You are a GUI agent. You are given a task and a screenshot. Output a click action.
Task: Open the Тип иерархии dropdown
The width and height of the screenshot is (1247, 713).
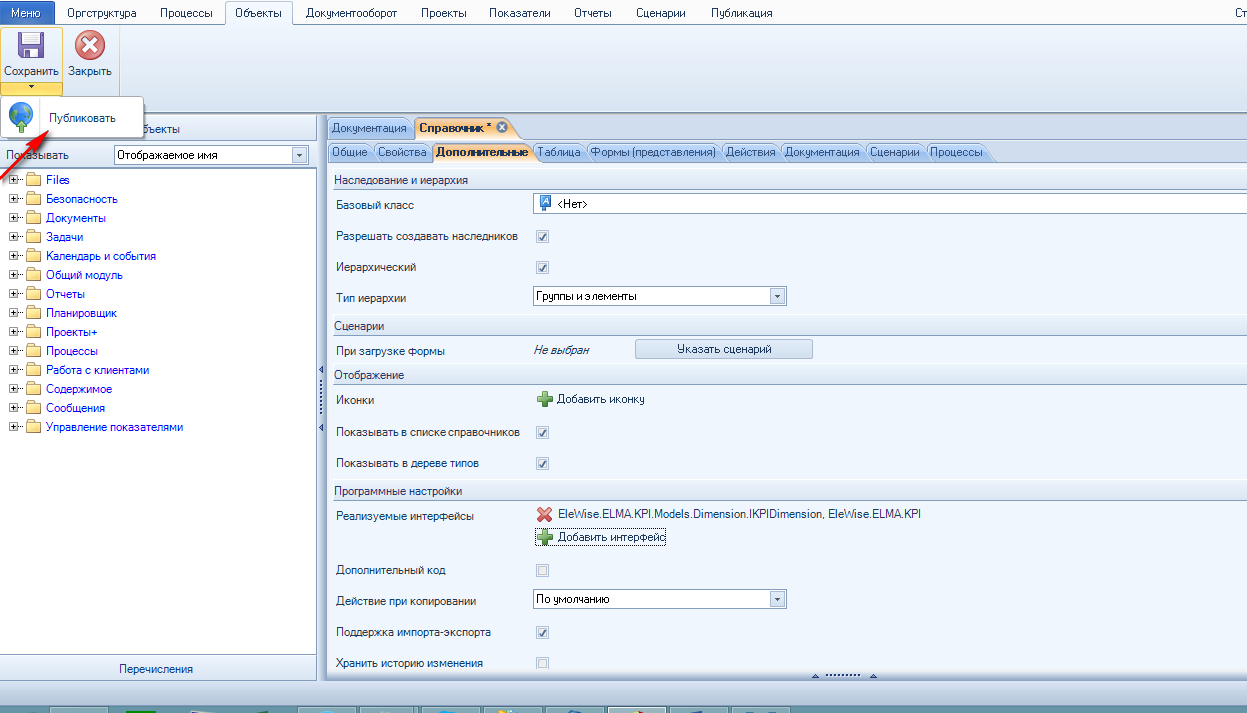[x=777, y=296]
